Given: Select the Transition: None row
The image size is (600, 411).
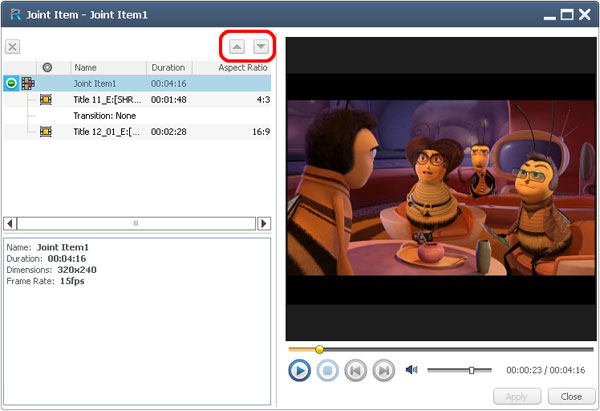Looking at the screenshot, I should (x=137, y=116).
